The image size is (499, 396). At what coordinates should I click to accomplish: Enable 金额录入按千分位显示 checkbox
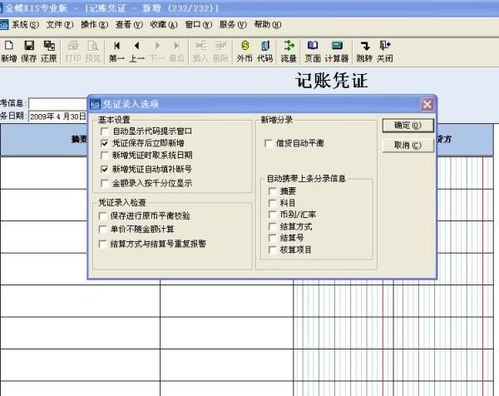click(104, 183)
